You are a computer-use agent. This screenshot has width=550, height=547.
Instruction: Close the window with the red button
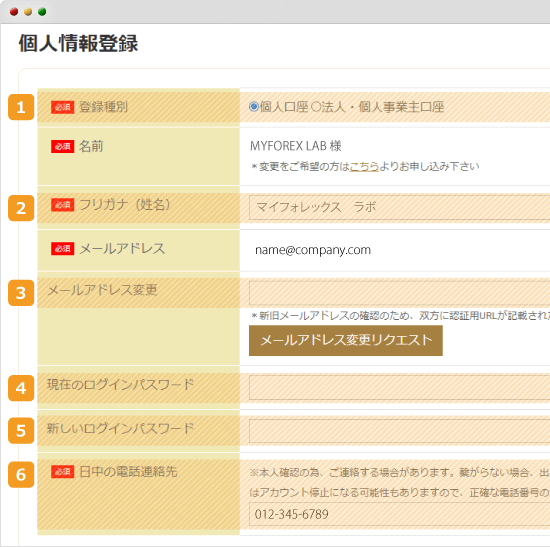14,12
